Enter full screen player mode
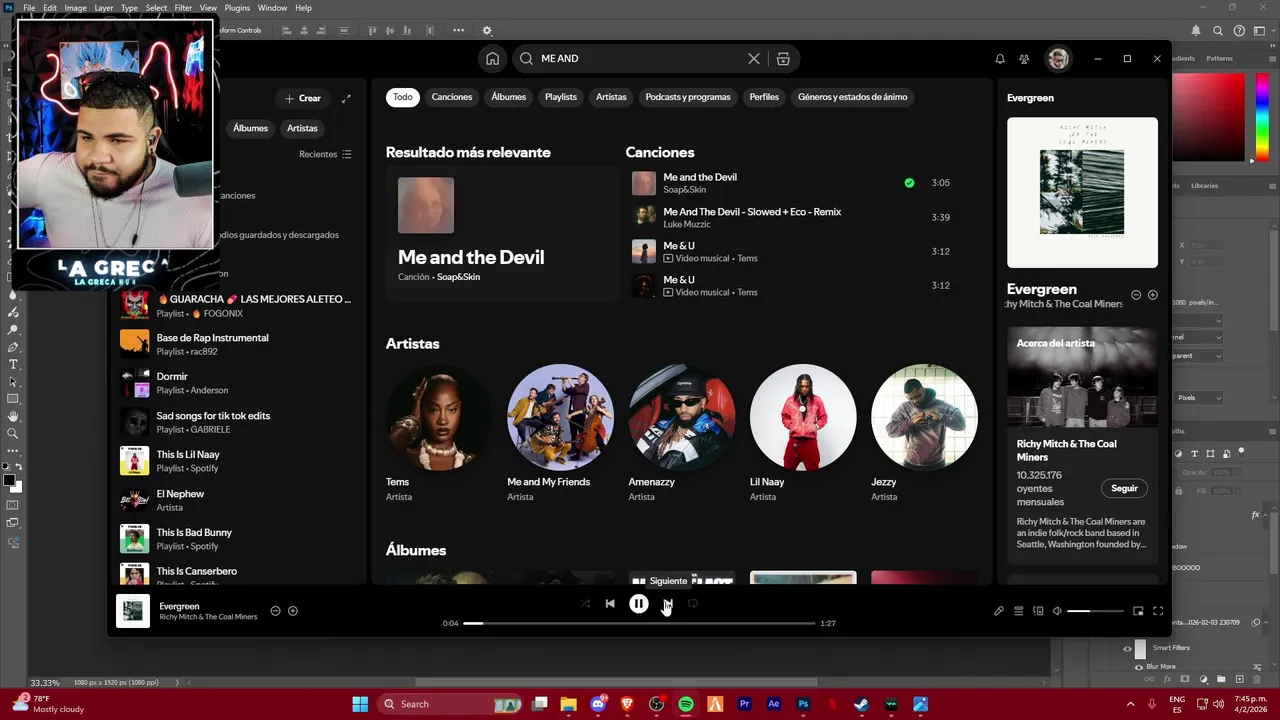 (x=1158, y=611)
